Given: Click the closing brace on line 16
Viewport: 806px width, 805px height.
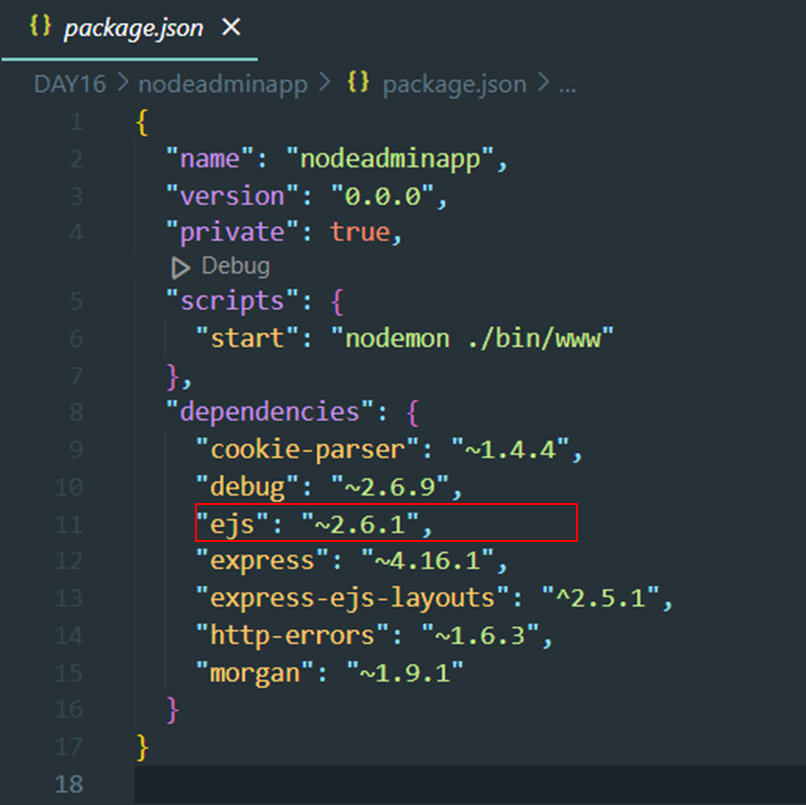Looking at the screenshot, I should pos(173,710).
